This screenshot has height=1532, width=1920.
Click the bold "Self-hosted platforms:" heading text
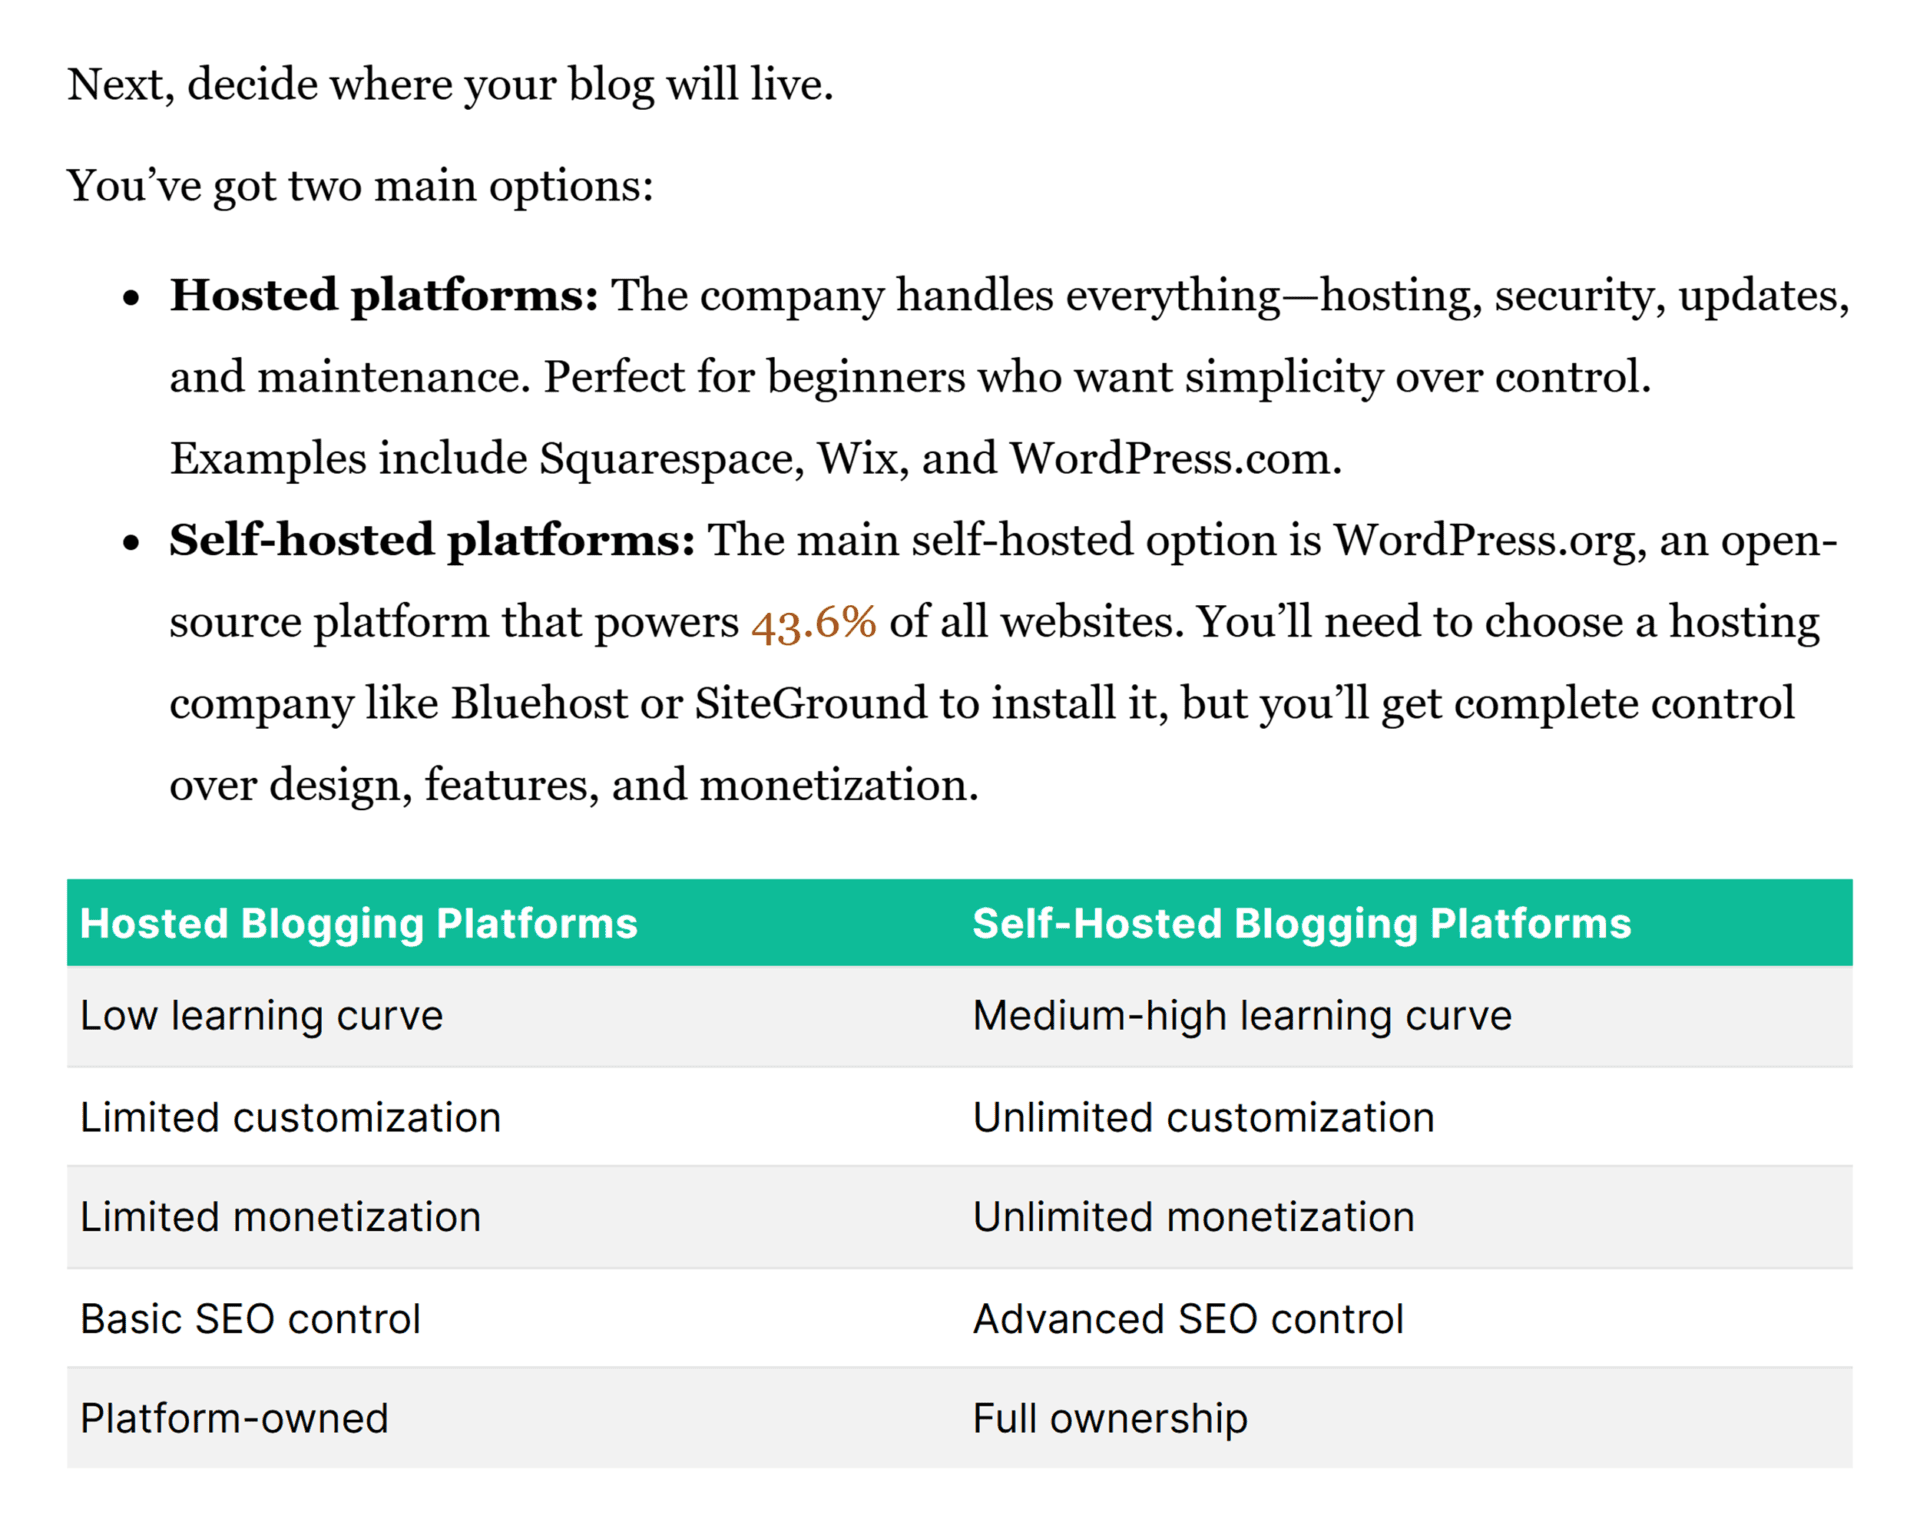(x=431, y=541)
